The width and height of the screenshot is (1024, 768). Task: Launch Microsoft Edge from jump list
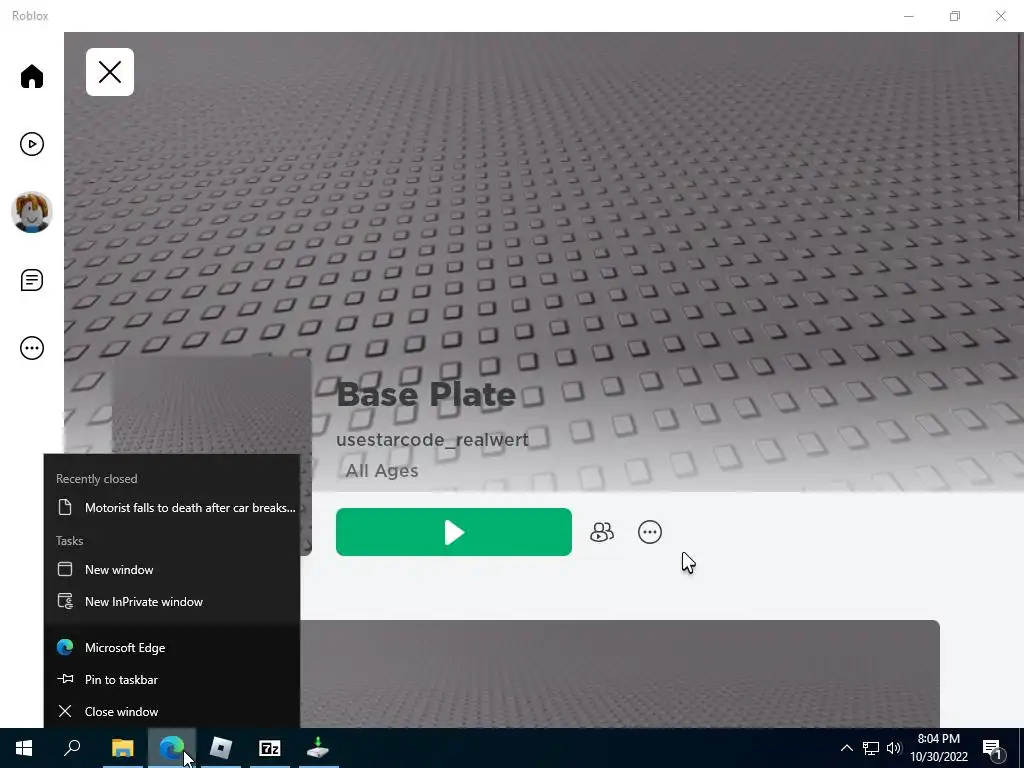click(x=172, y=647)
